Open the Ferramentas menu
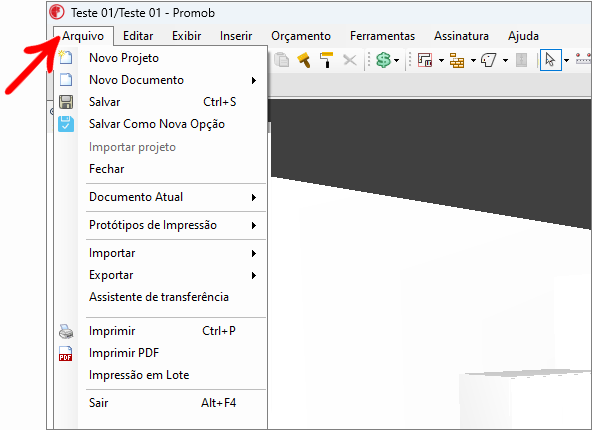This screenshot has width=592, height=430. click(x=382, y=36)
